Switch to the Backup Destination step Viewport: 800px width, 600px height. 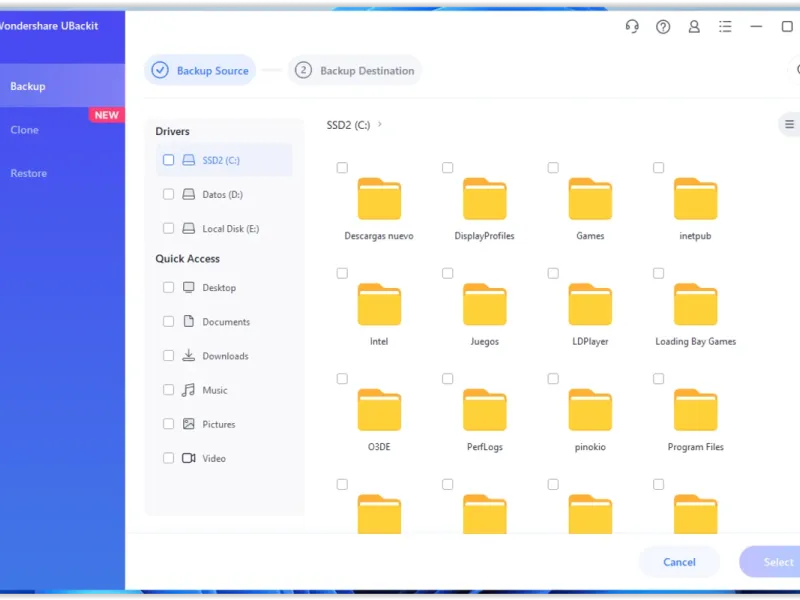click(355, 70)
